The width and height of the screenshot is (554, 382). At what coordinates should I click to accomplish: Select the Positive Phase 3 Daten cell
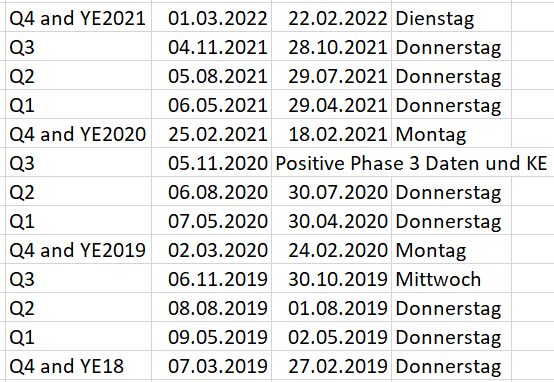pyautogui.click(x=413, y=163)
